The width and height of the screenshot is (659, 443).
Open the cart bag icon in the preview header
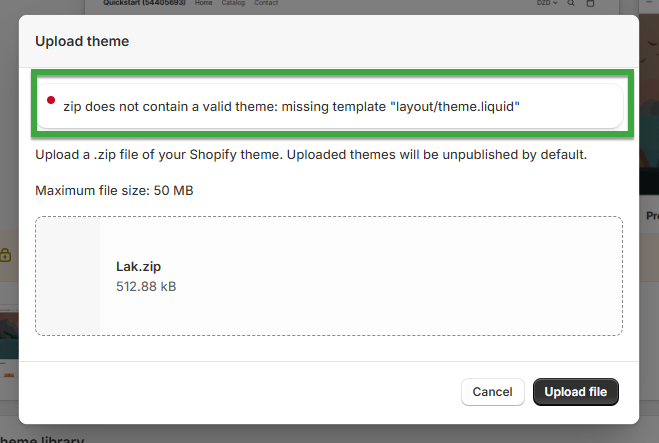pos(590,3)
